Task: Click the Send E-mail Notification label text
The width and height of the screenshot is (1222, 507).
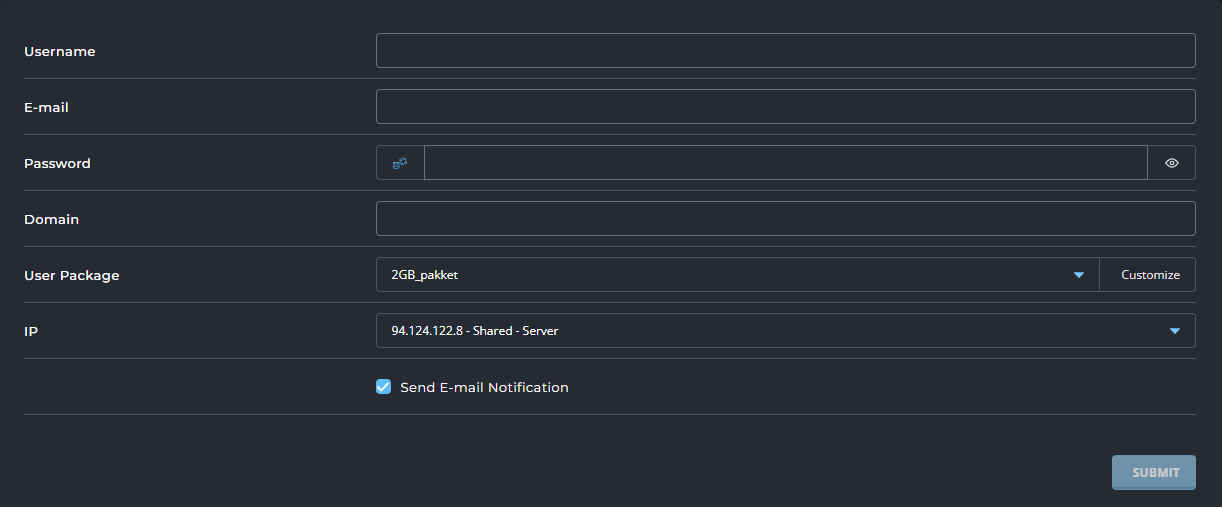Action: point(484,387)
